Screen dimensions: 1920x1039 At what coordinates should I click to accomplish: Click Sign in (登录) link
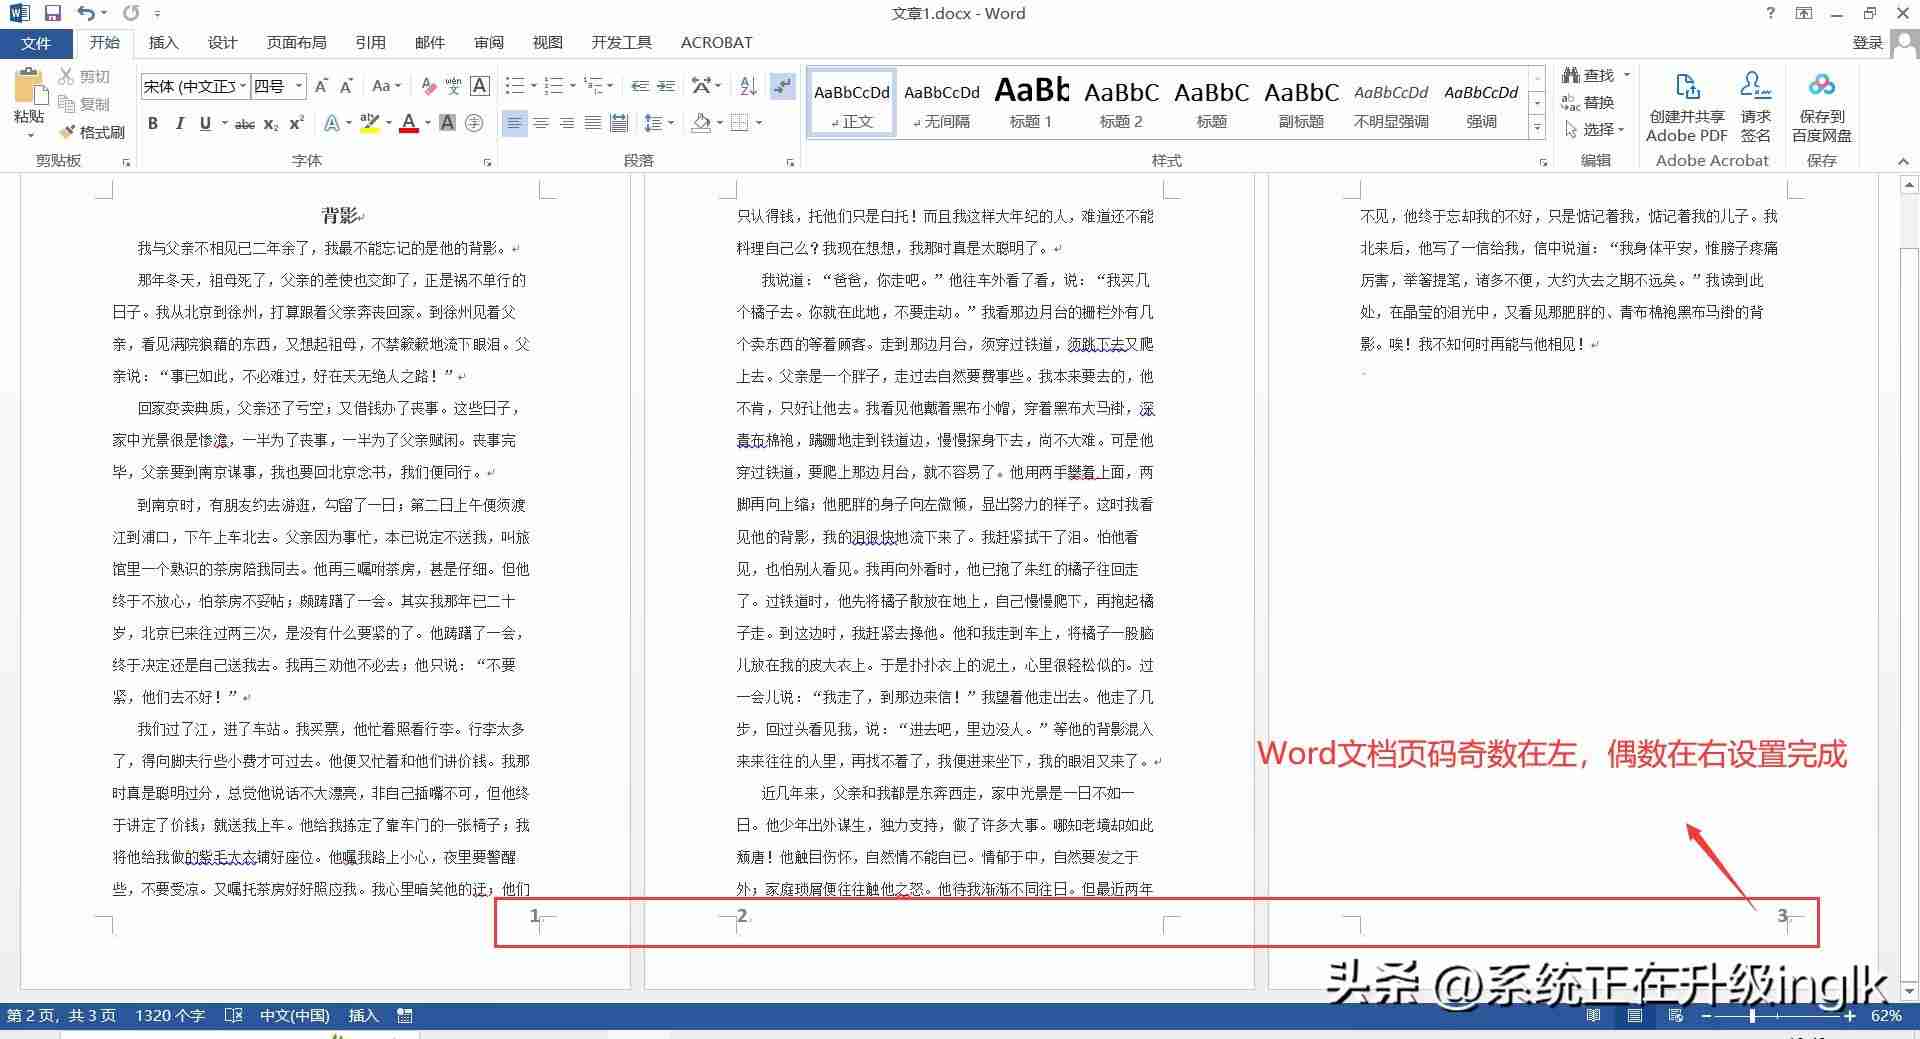click(1868, 43)
